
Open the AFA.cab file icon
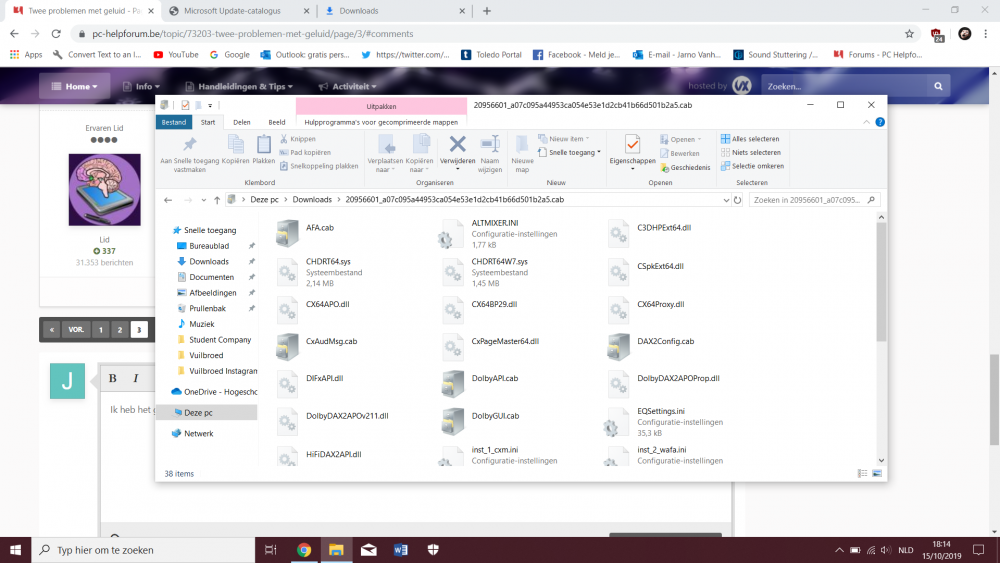click(x=287, y=231)
